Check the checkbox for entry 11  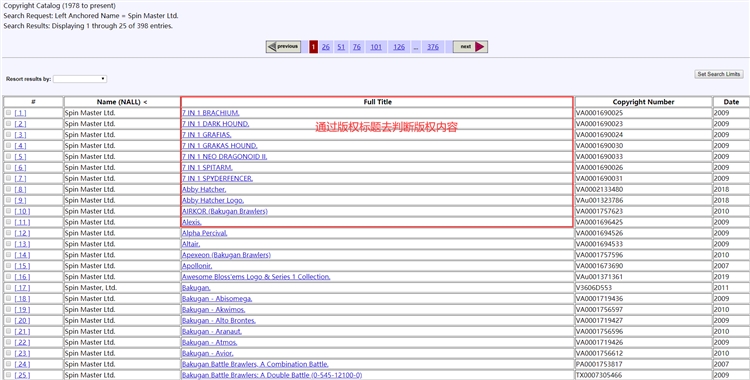[x=8, y=222]
